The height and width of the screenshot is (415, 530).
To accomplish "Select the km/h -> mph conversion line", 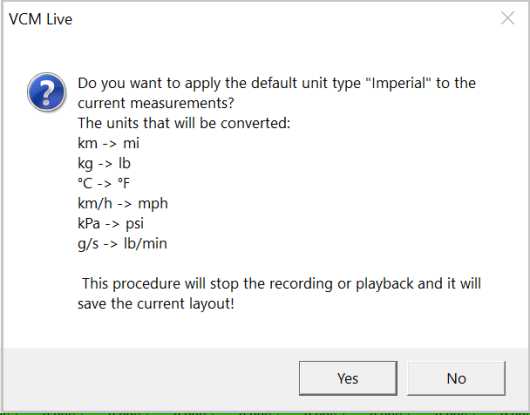I will point(123,203).
